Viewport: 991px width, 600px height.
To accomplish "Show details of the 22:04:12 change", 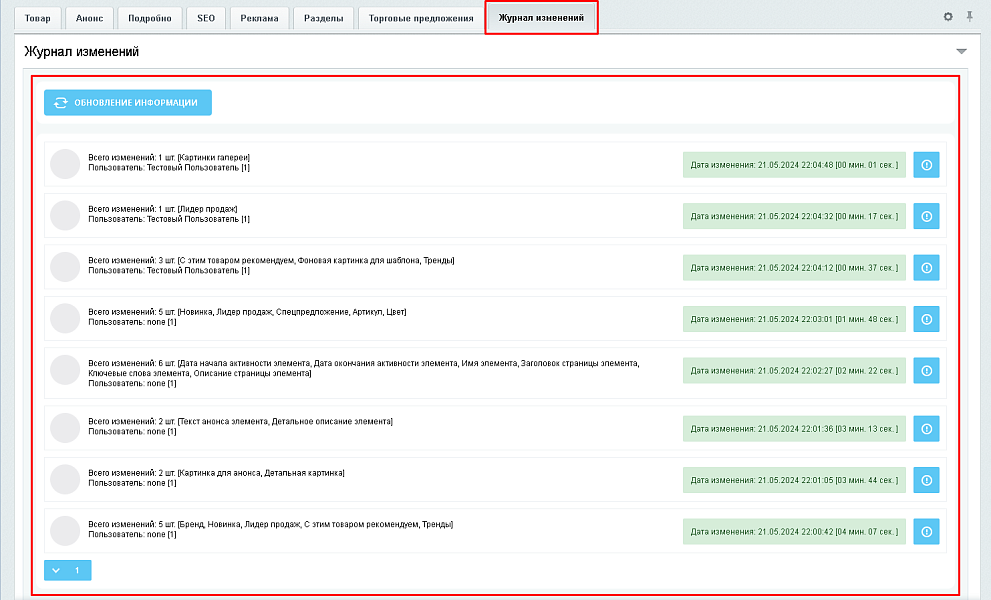I will [926, 267].
